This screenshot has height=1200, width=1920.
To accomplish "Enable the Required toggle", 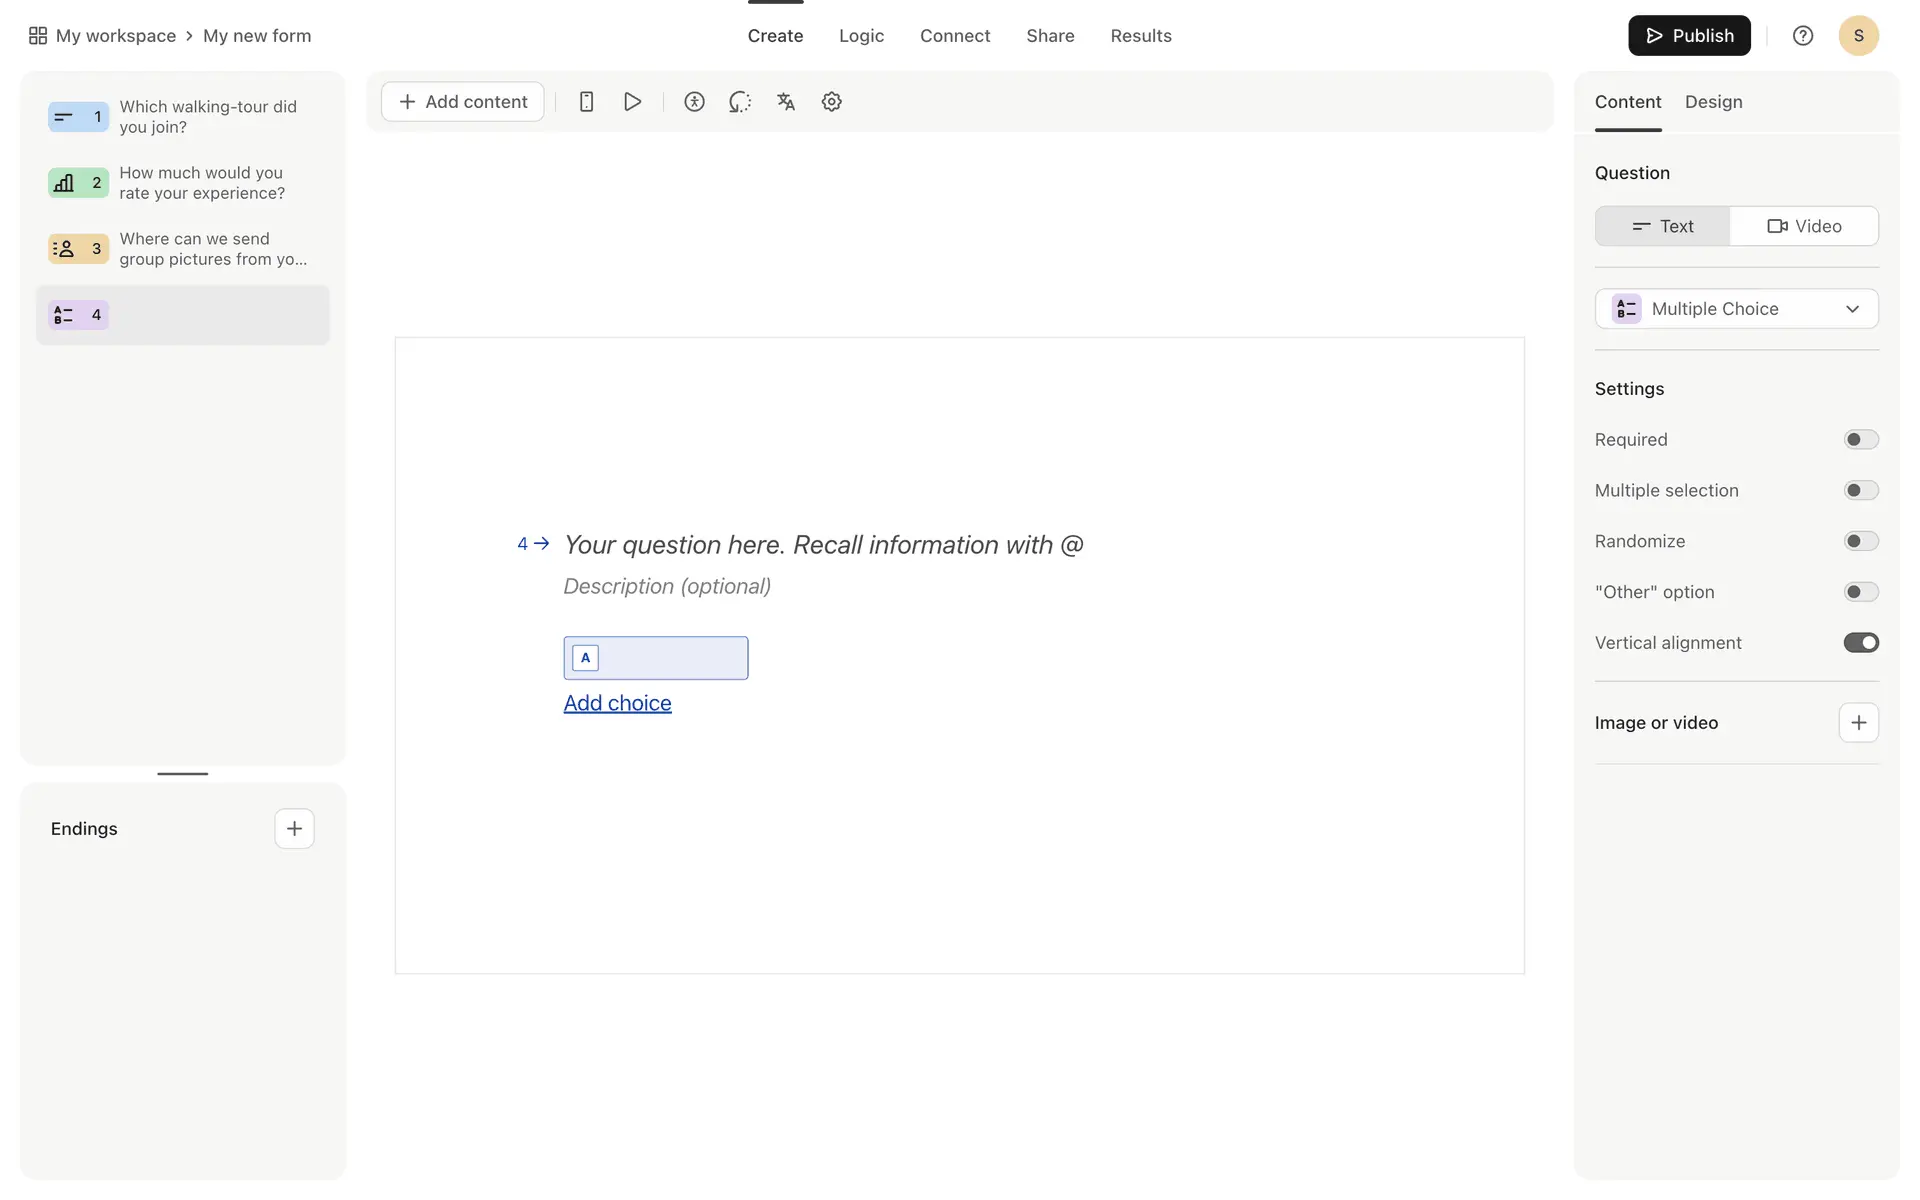I will point(1860,440).
